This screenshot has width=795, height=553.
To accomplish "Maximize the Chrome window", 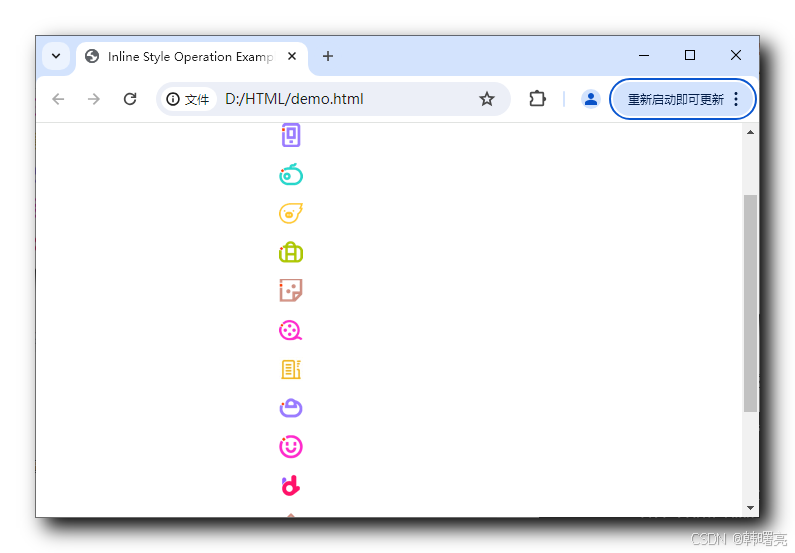I will [690, 55].
